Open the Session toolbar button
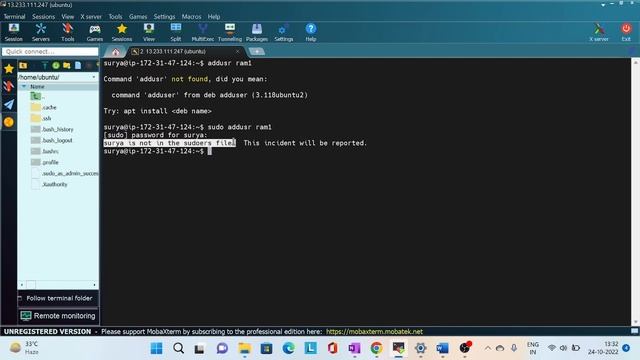The height and width of the screenshot is (360, 640). click(14, 32)
